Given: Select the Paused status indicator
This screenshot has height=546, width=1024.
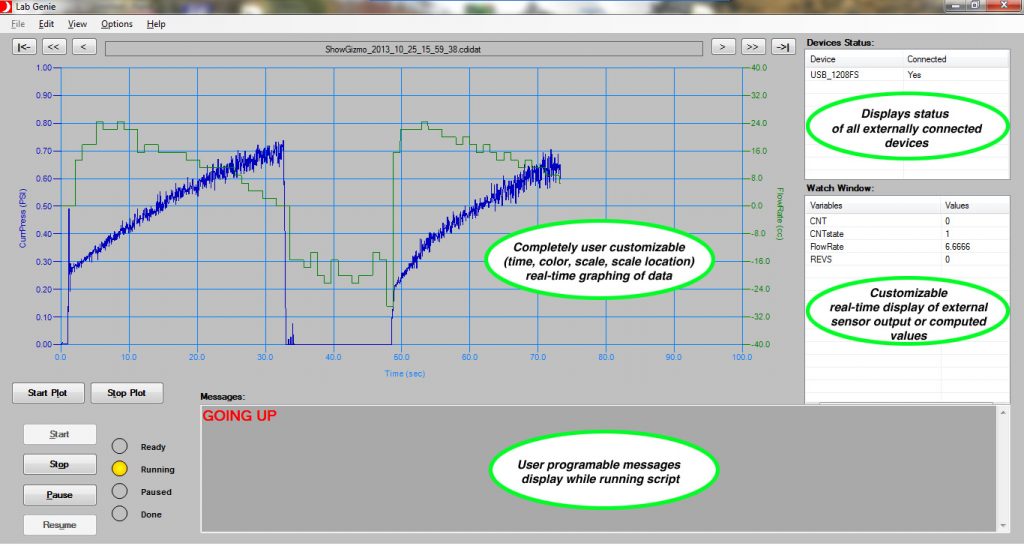Looking at the screenshot, I should 120,492.
